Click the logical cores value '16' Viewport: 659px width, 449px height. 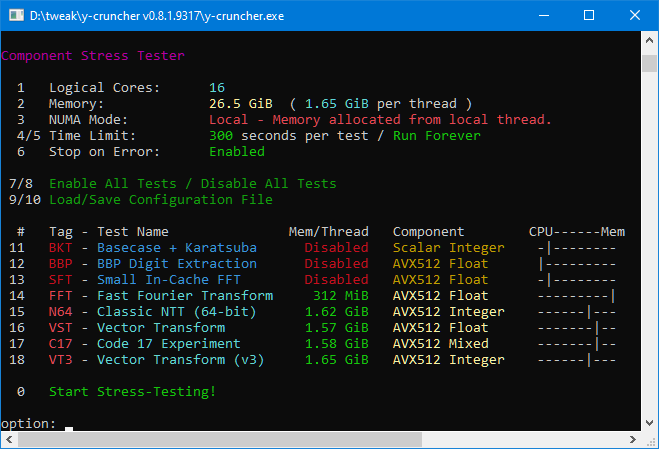[217, 87]
